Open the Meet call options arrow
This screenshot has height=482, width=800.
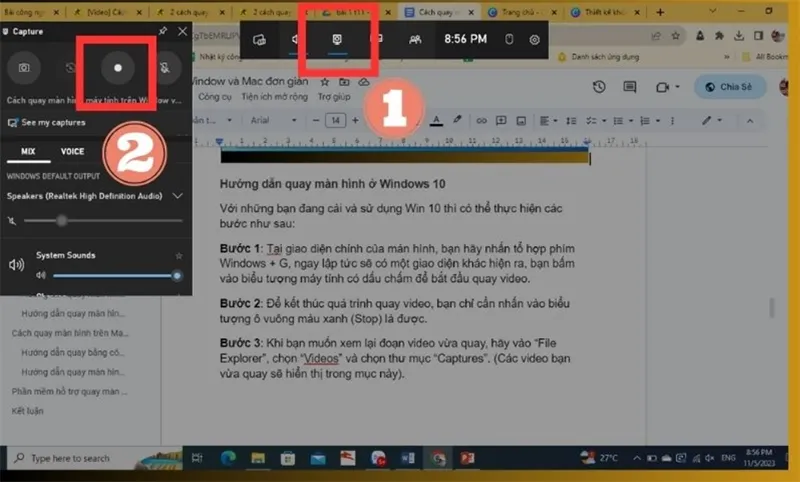pos(678,87)
